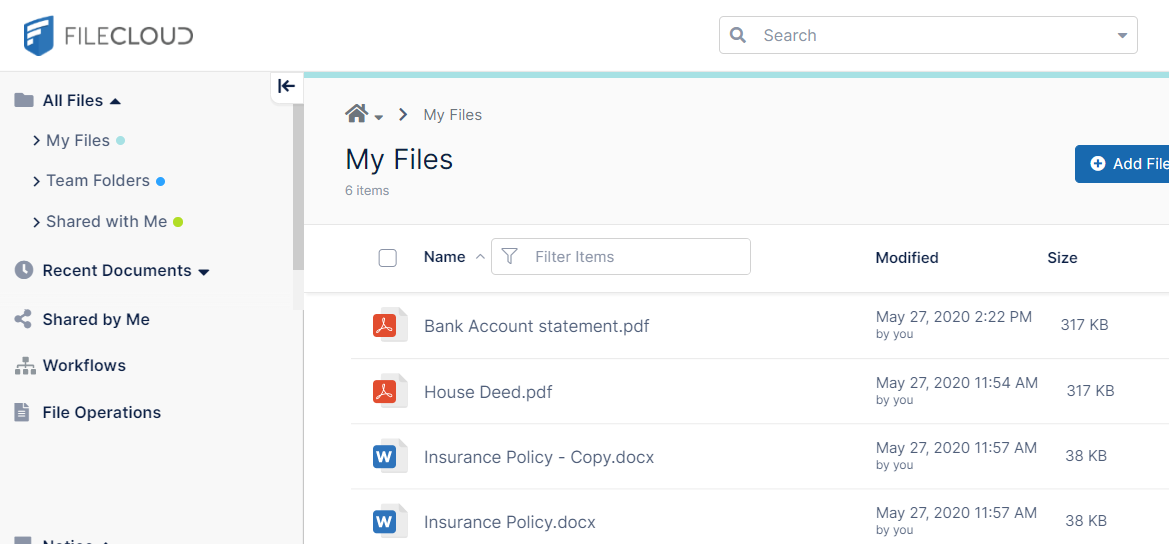Open Shared by Me in sidebar
This screenshot has width=1169, height=544.
(95, 320)
